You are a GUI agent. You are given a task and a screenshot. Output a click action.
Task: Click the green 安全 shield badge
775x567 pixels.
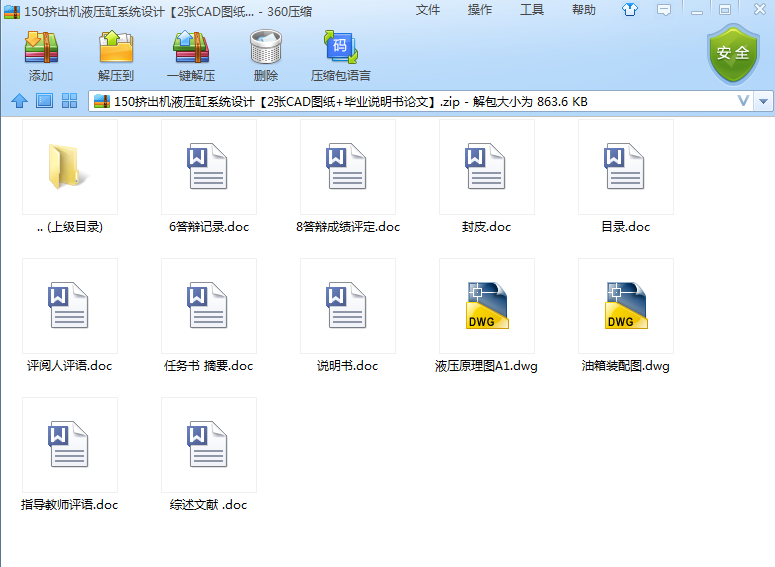[733, 54]
